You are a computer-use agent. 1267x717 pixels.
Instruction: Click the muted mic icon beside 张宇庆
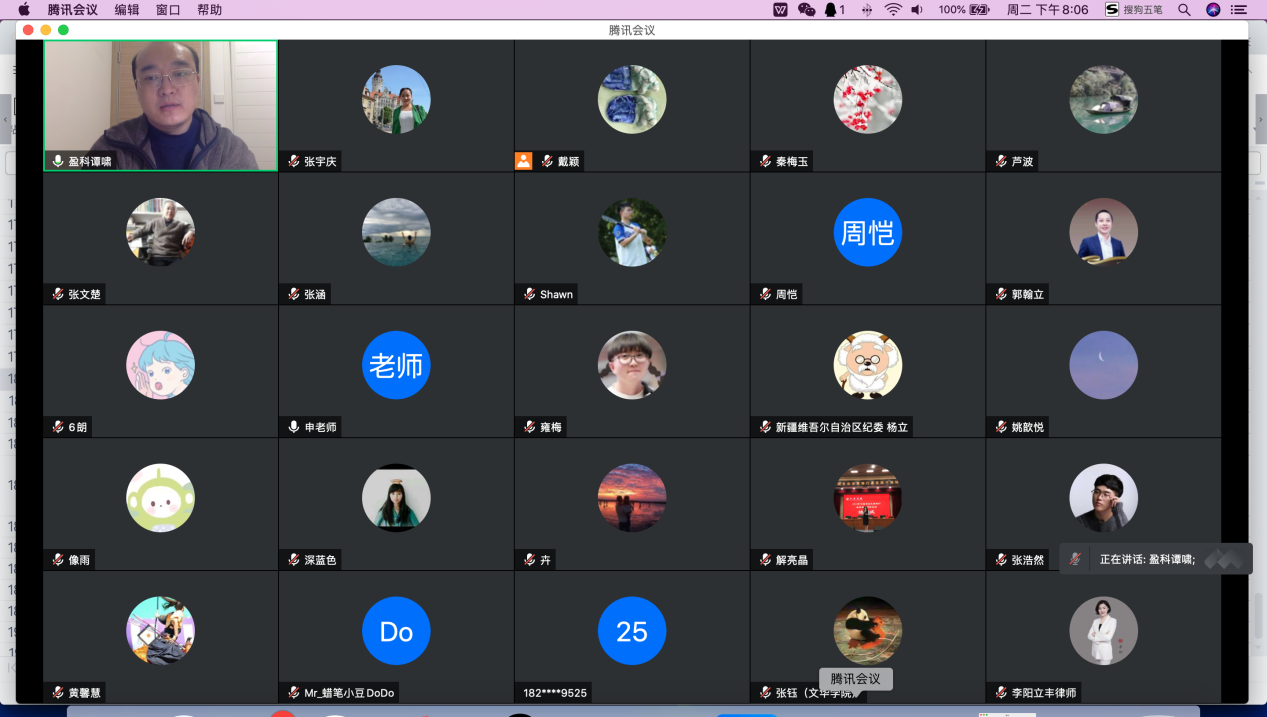pos(294,161)
